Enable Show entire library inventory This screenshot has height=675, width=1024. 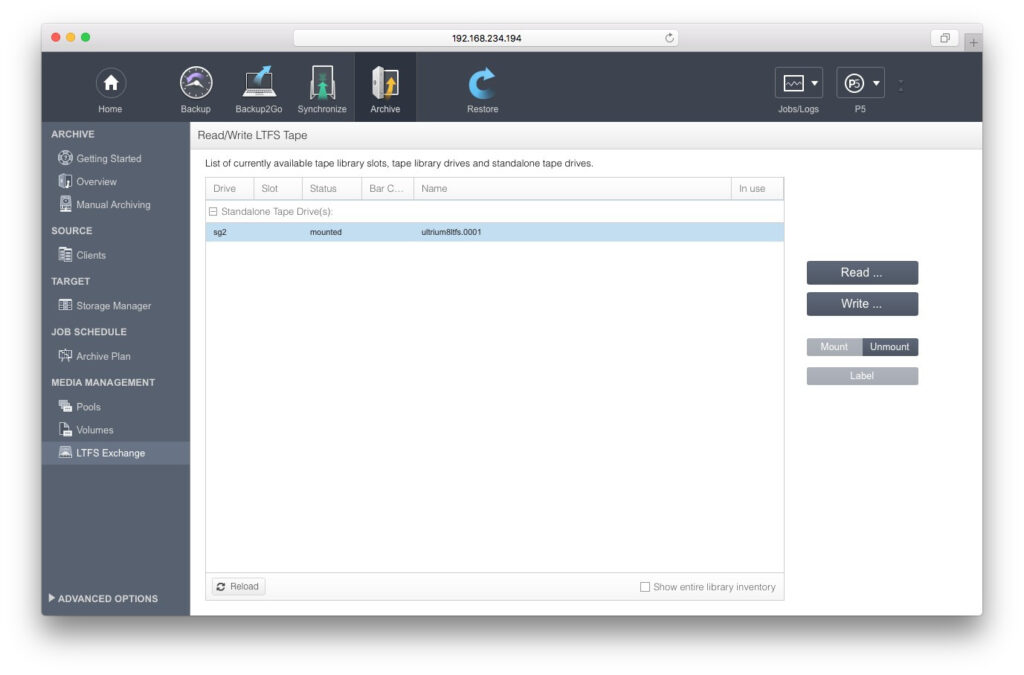pos(645,587)
